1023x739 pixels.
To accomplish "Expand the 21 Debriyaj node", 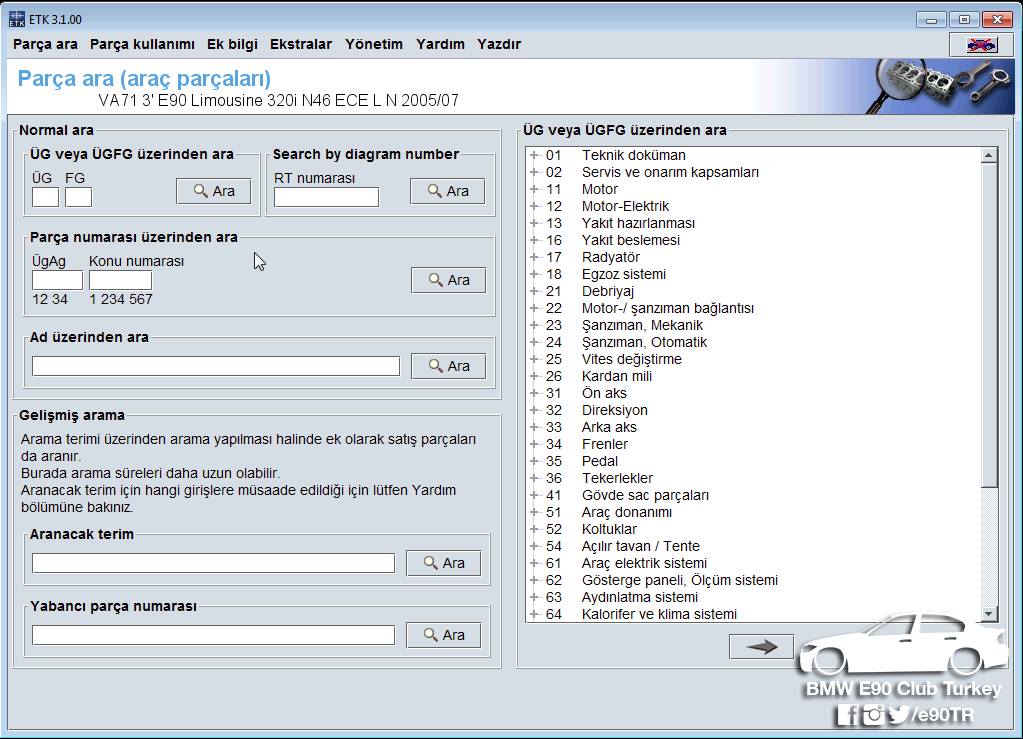I will (x=534, y=291).
